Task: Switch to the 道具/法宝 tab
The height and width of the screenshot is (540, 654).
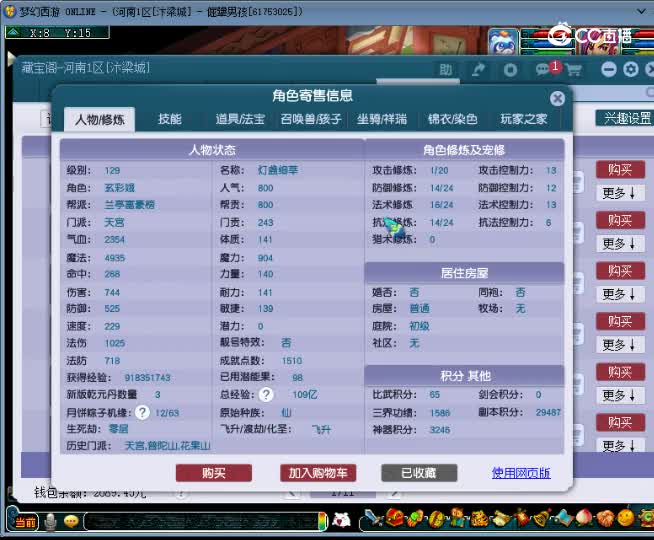Action: tap(240, 119)
